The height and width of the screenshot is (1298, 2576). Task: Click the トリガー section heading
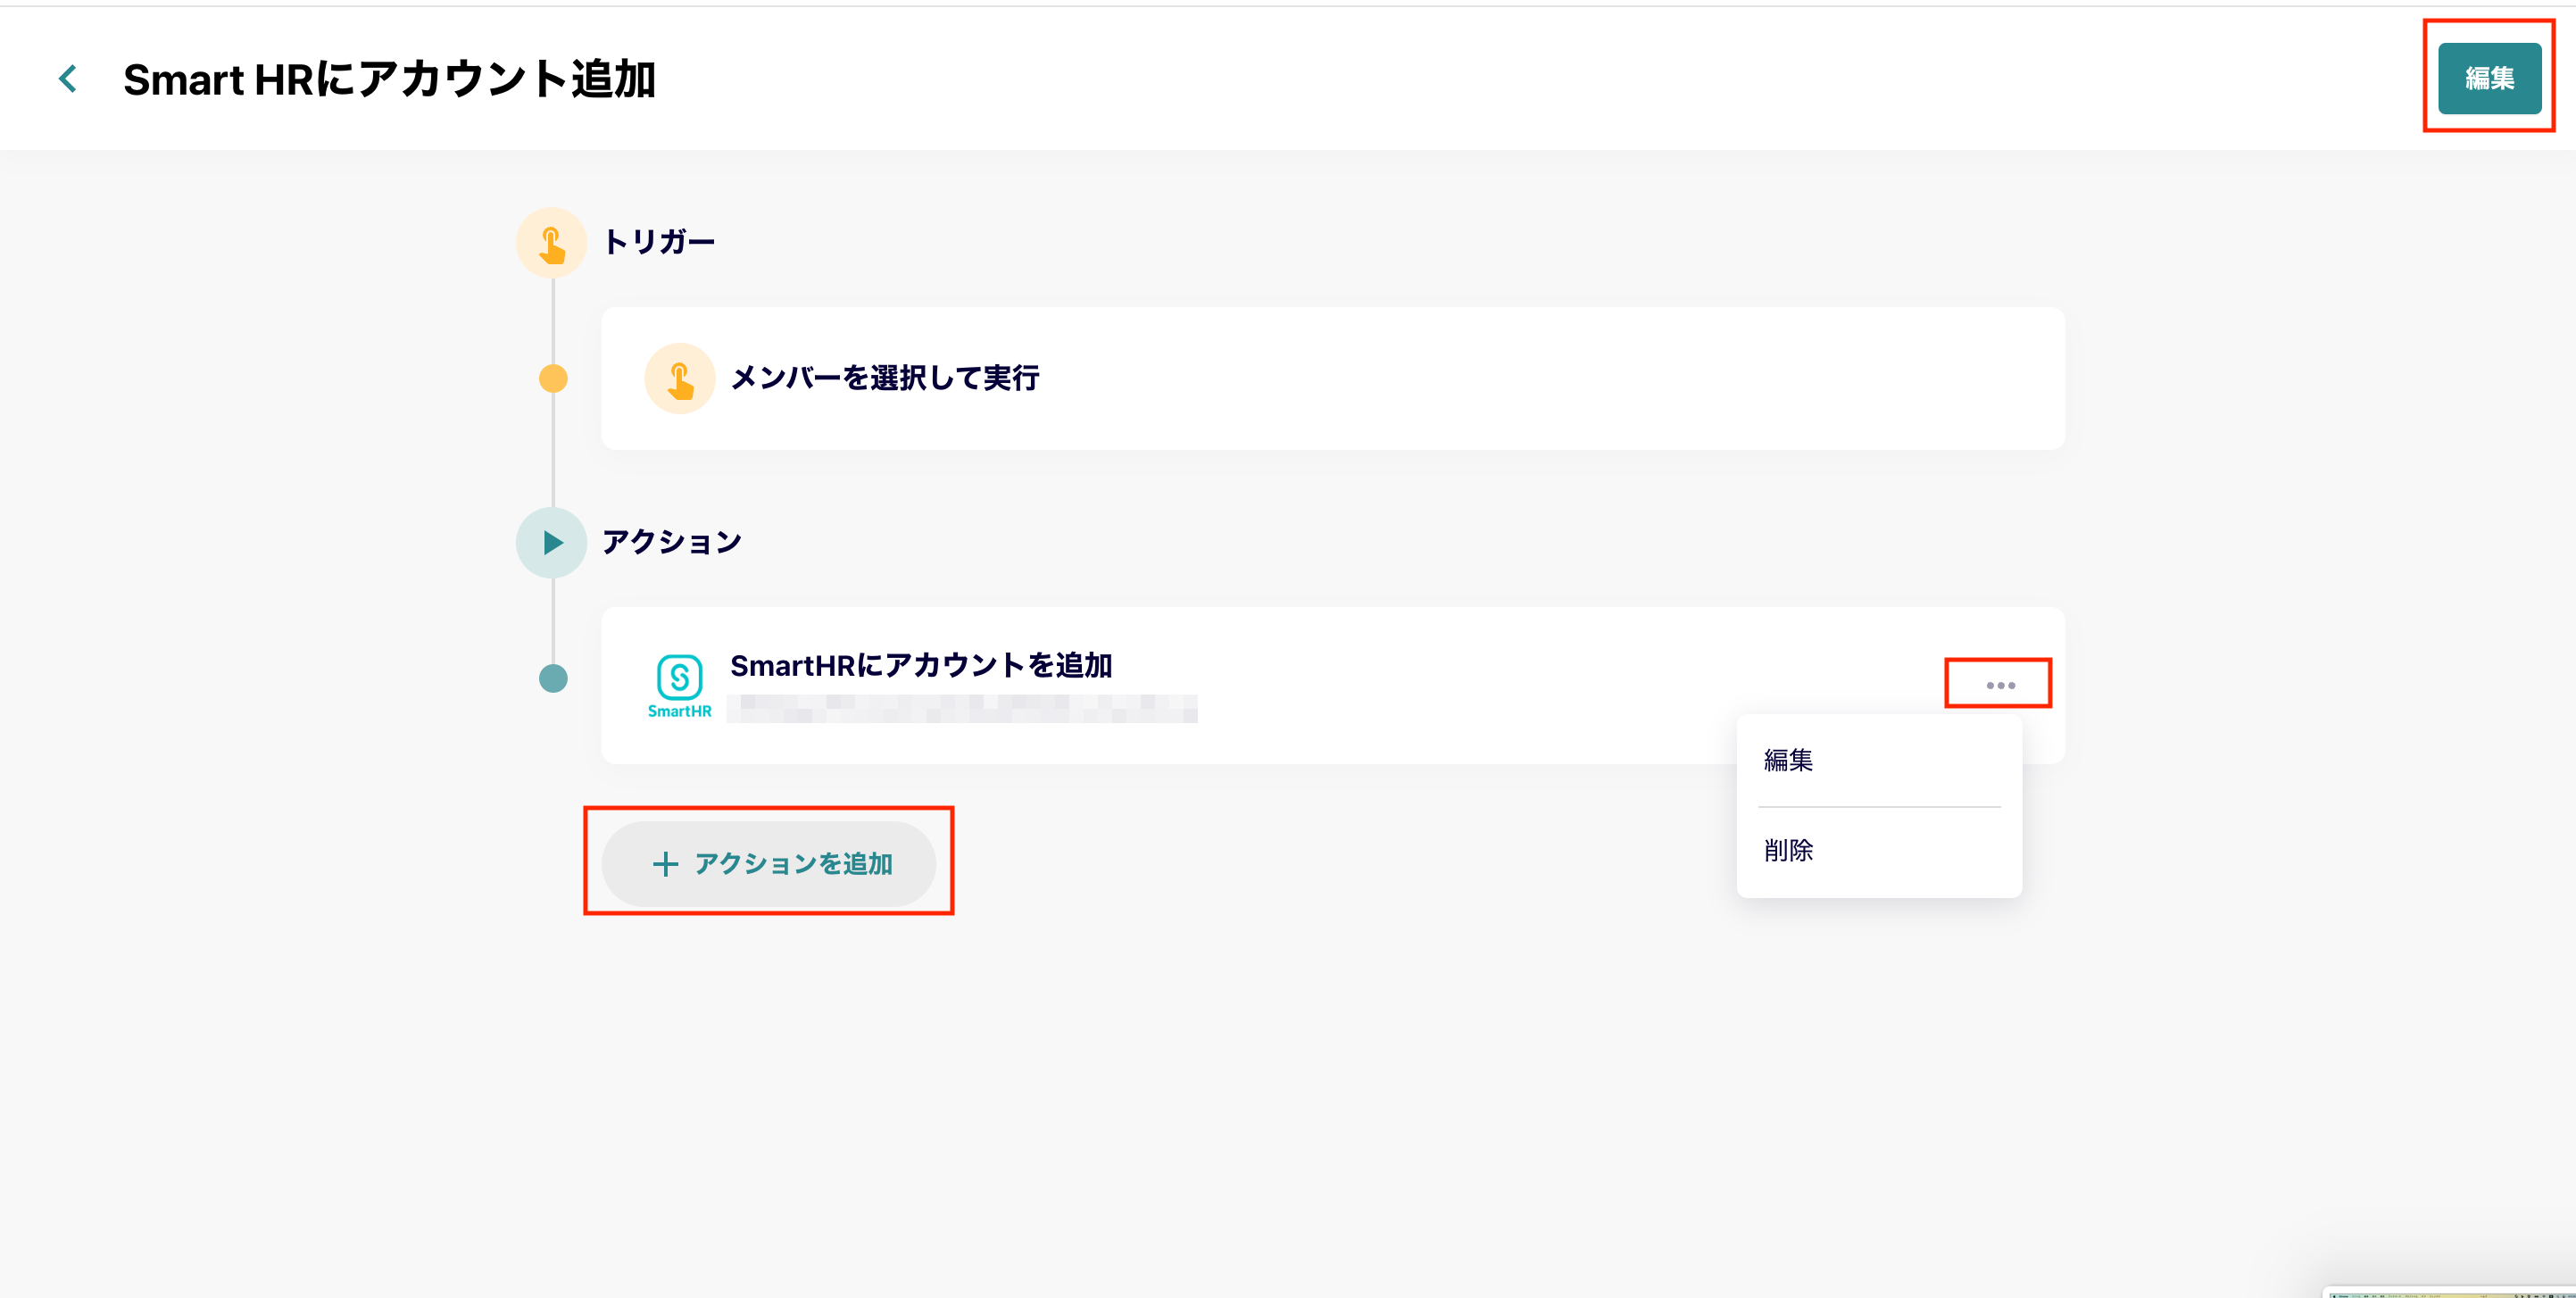tap(659, 242)
